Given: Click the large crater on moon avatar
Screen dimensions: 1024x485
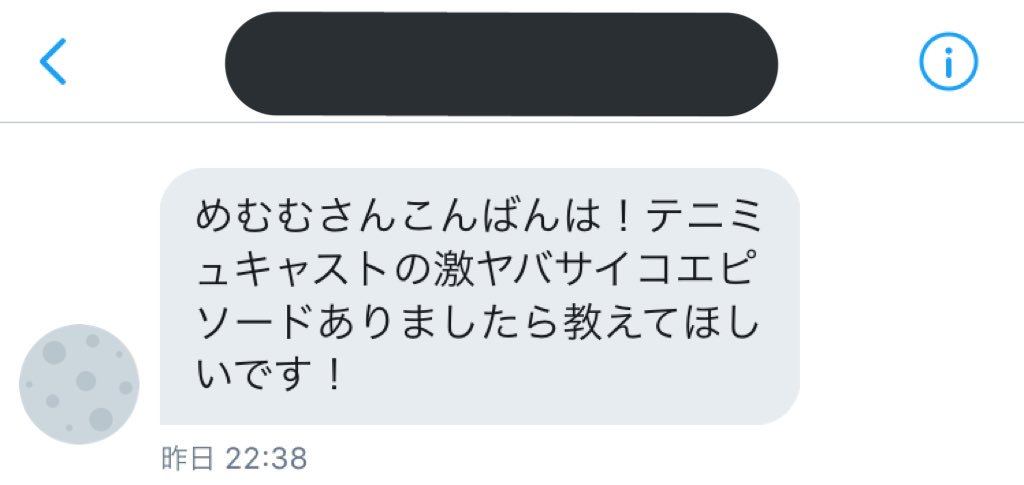Looking at the screenshot, I should (x=101, y=419).
